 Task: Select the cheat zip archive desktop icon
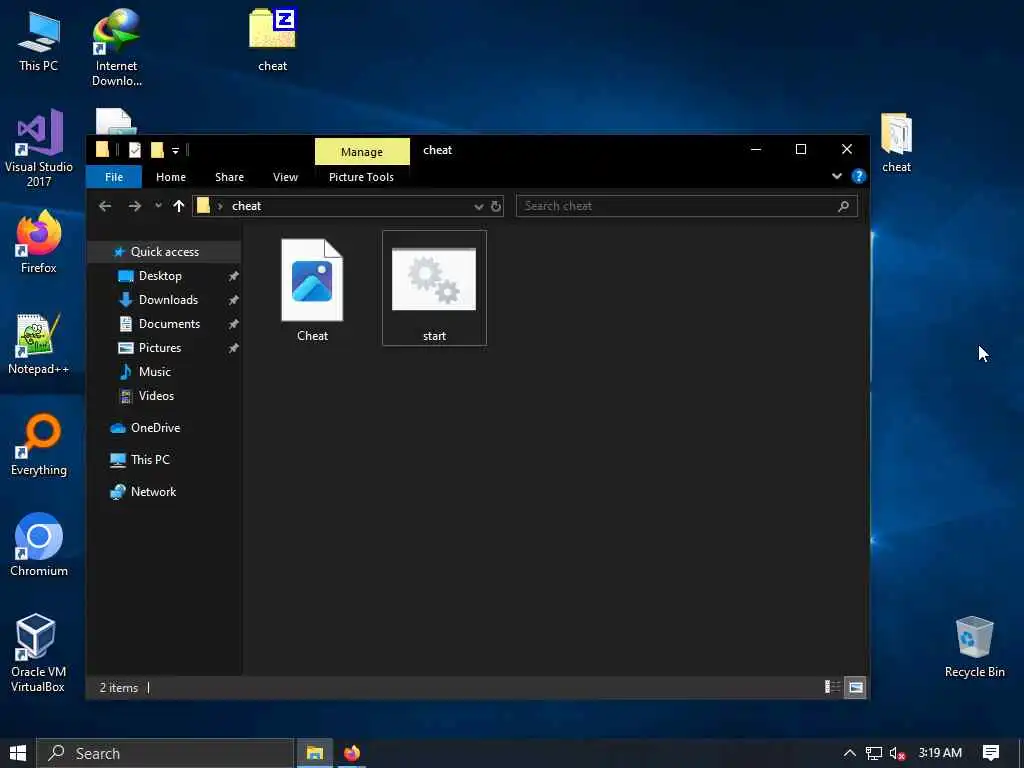[x=272, y=40]
